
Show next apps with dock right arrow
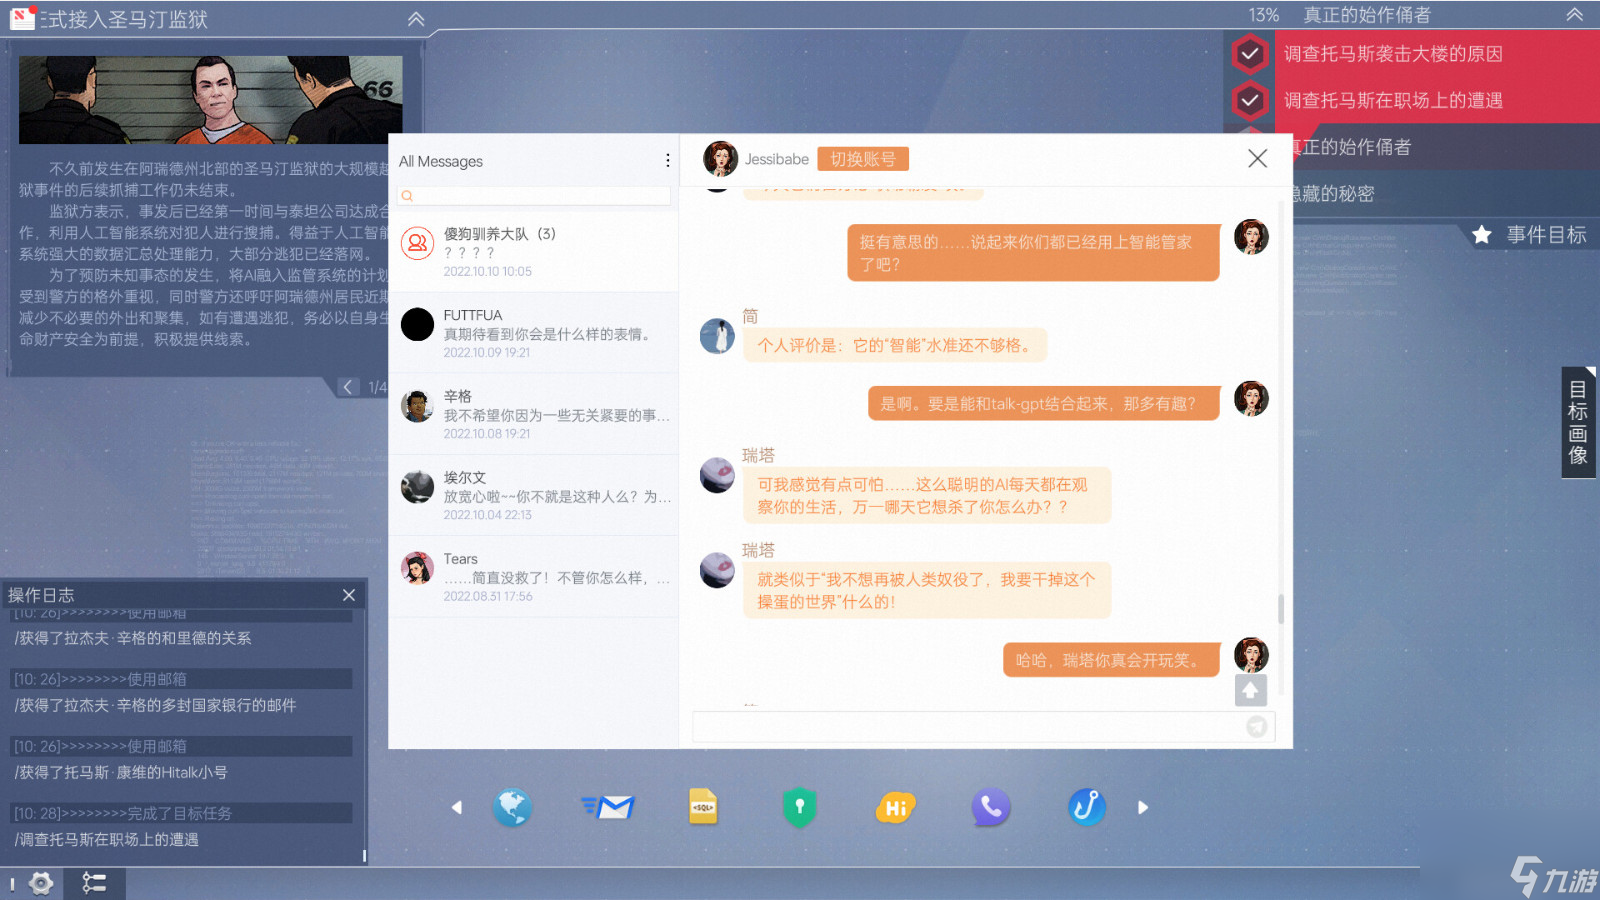coord(1143,807)
